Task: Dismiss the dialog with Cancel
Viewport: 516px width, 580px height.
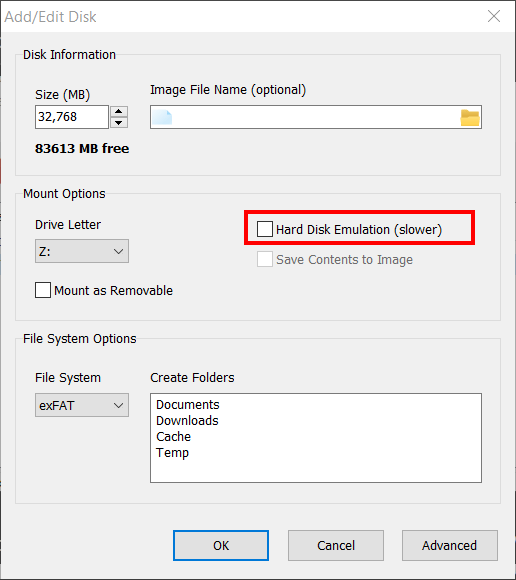Action: [336, 546]
